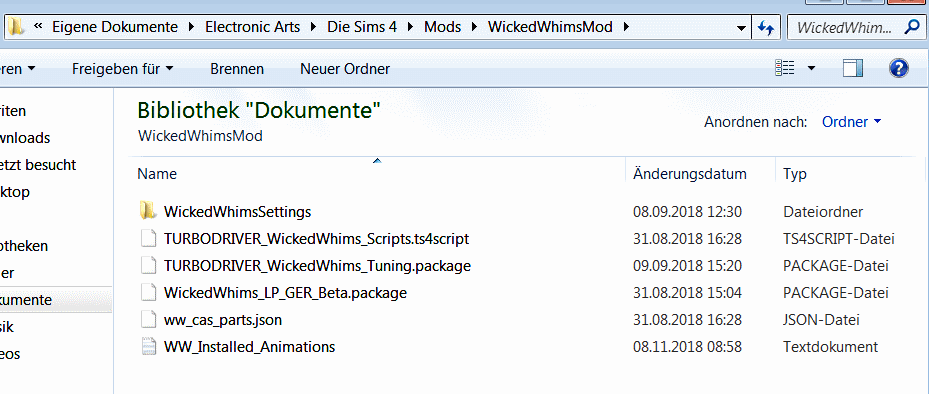929x394 pixels.
Task: Click the WickedWhimsMod breadcrumb
Action: tap(550, 27)
